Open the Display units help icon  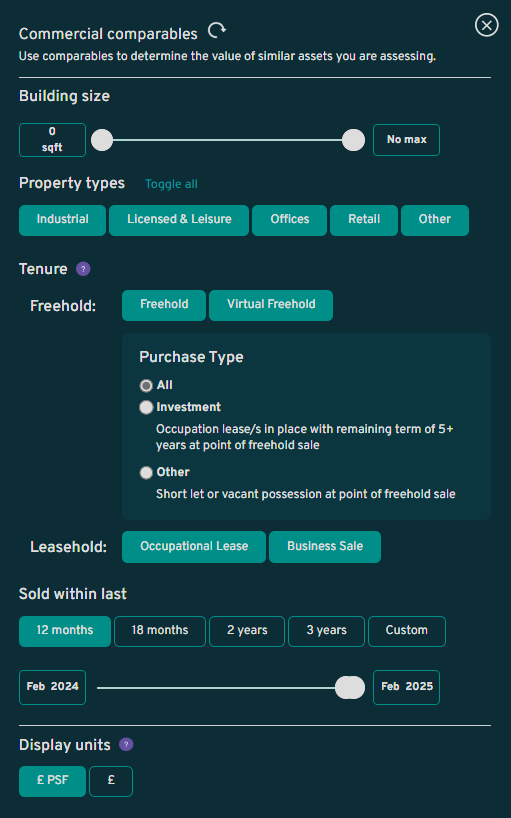tap(126, 744)
